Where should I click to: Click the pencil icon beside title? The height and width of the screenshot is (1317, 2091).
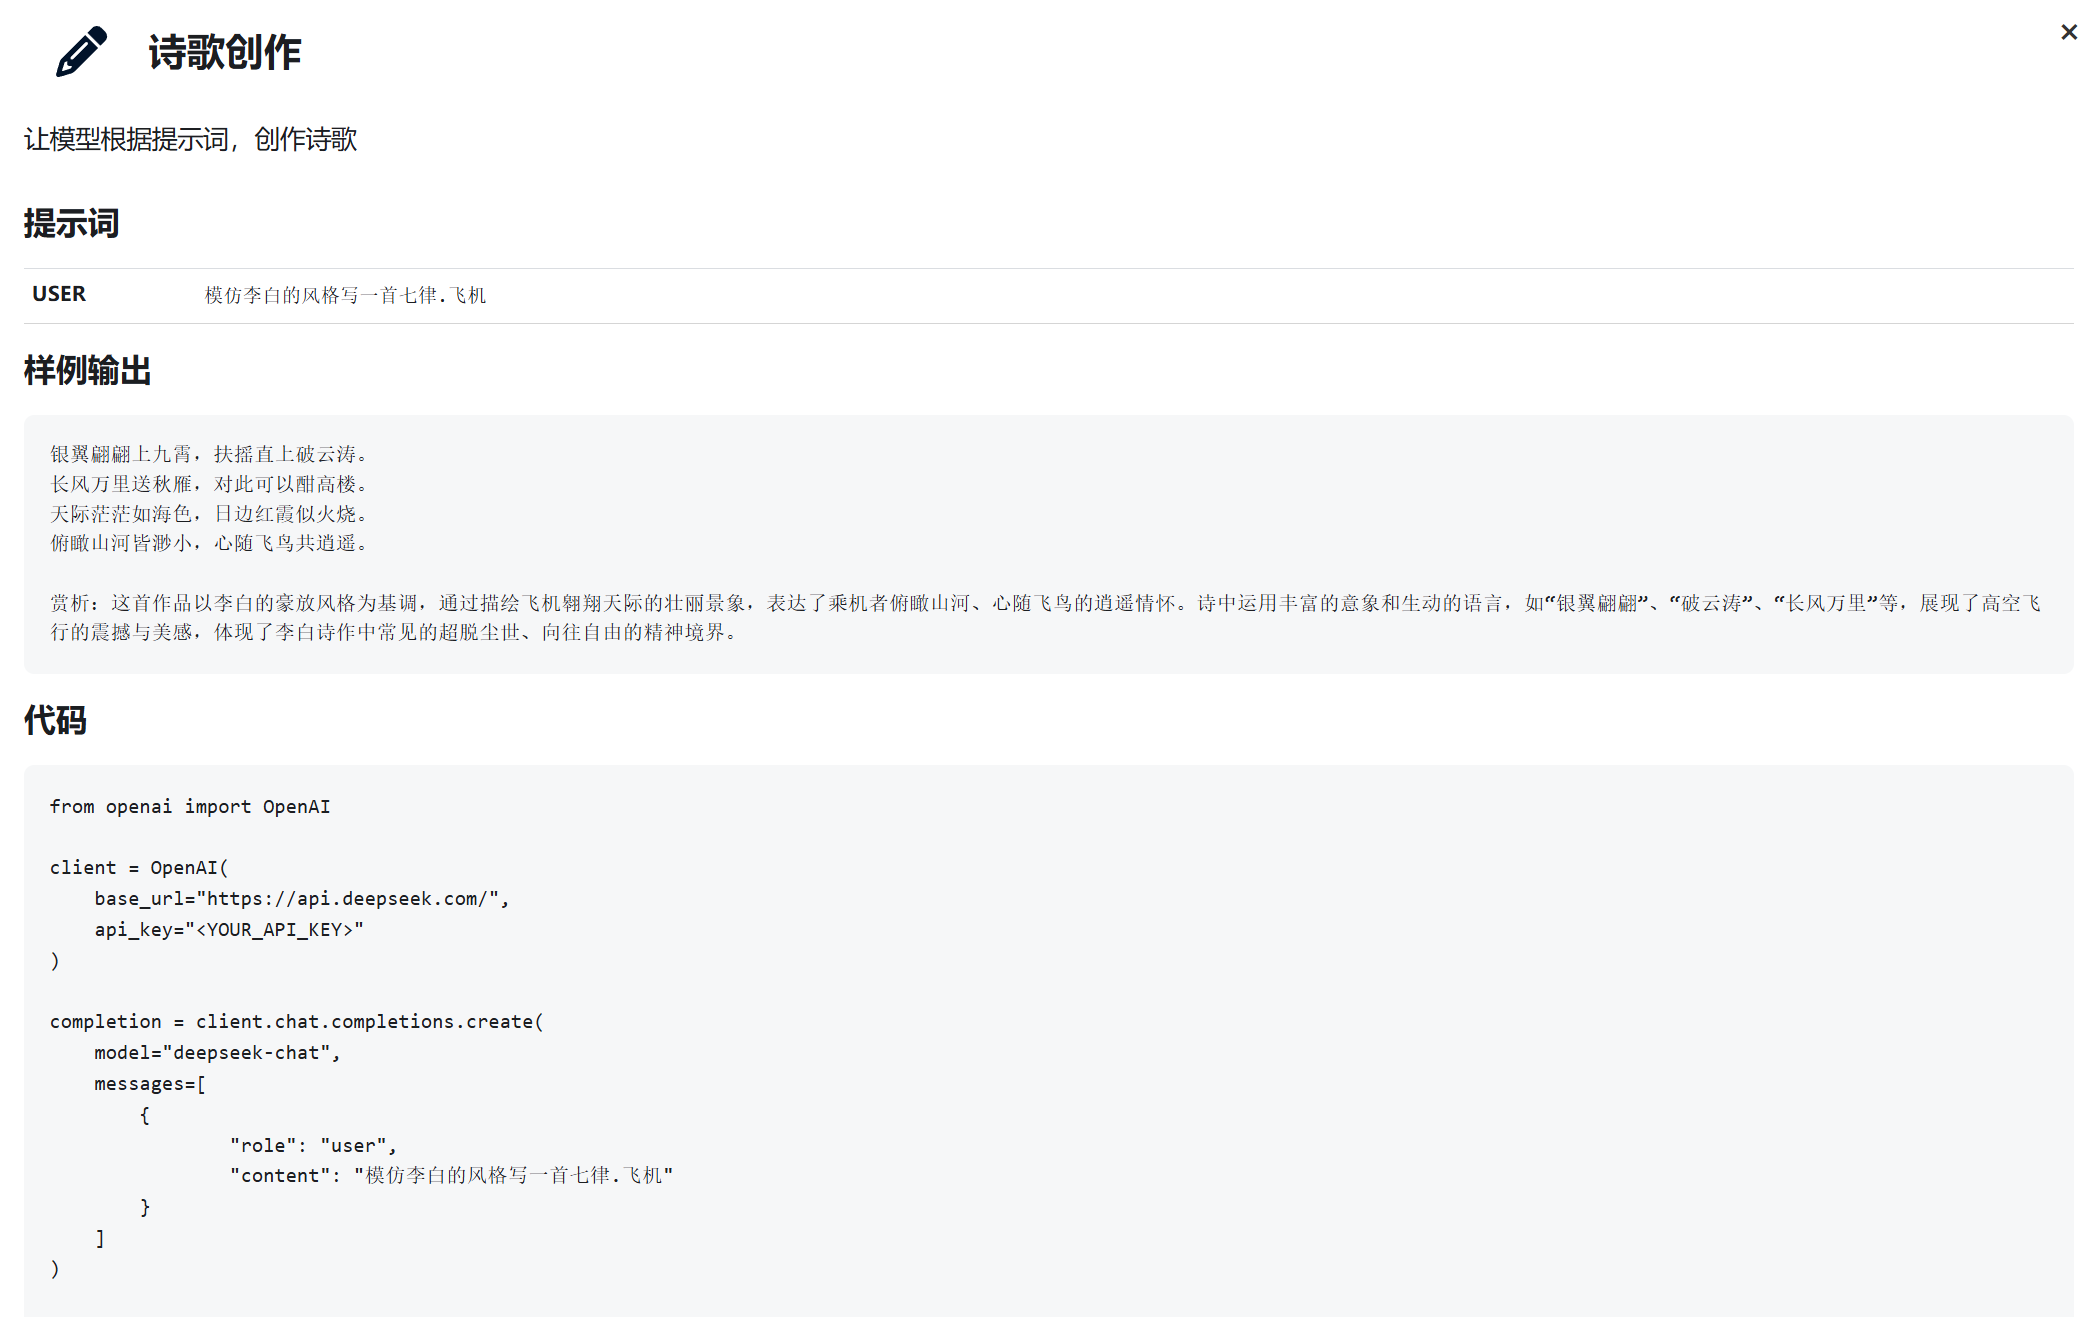(x=81, y=52)
